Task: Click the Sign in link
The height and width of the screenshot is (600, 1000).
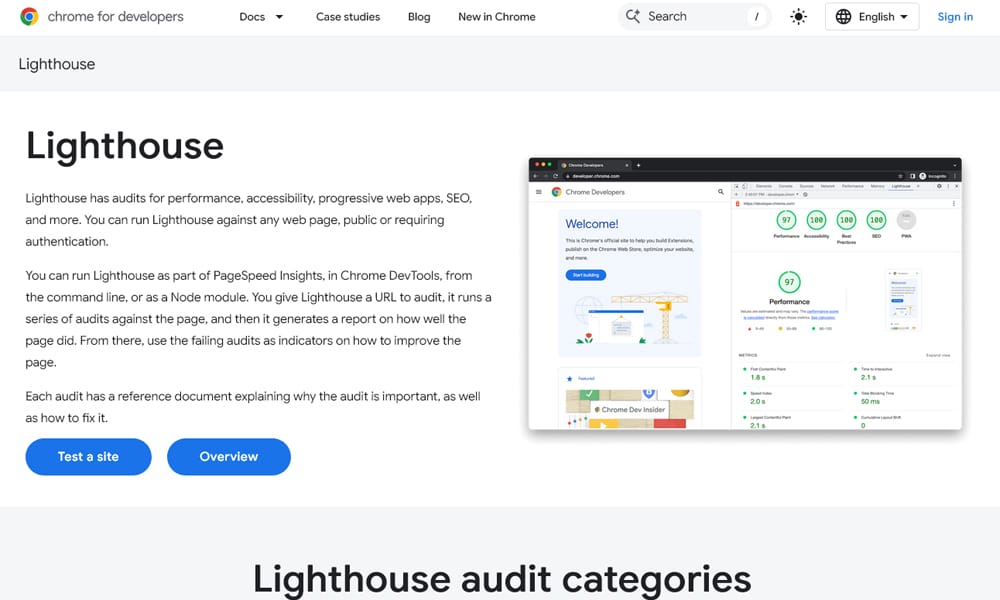Action: click(955, 17)
